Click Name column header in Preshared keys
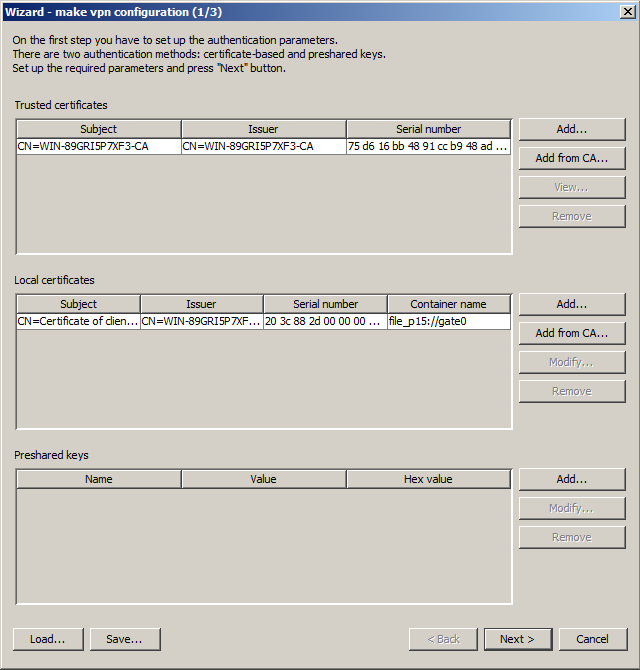 point(99,479)
